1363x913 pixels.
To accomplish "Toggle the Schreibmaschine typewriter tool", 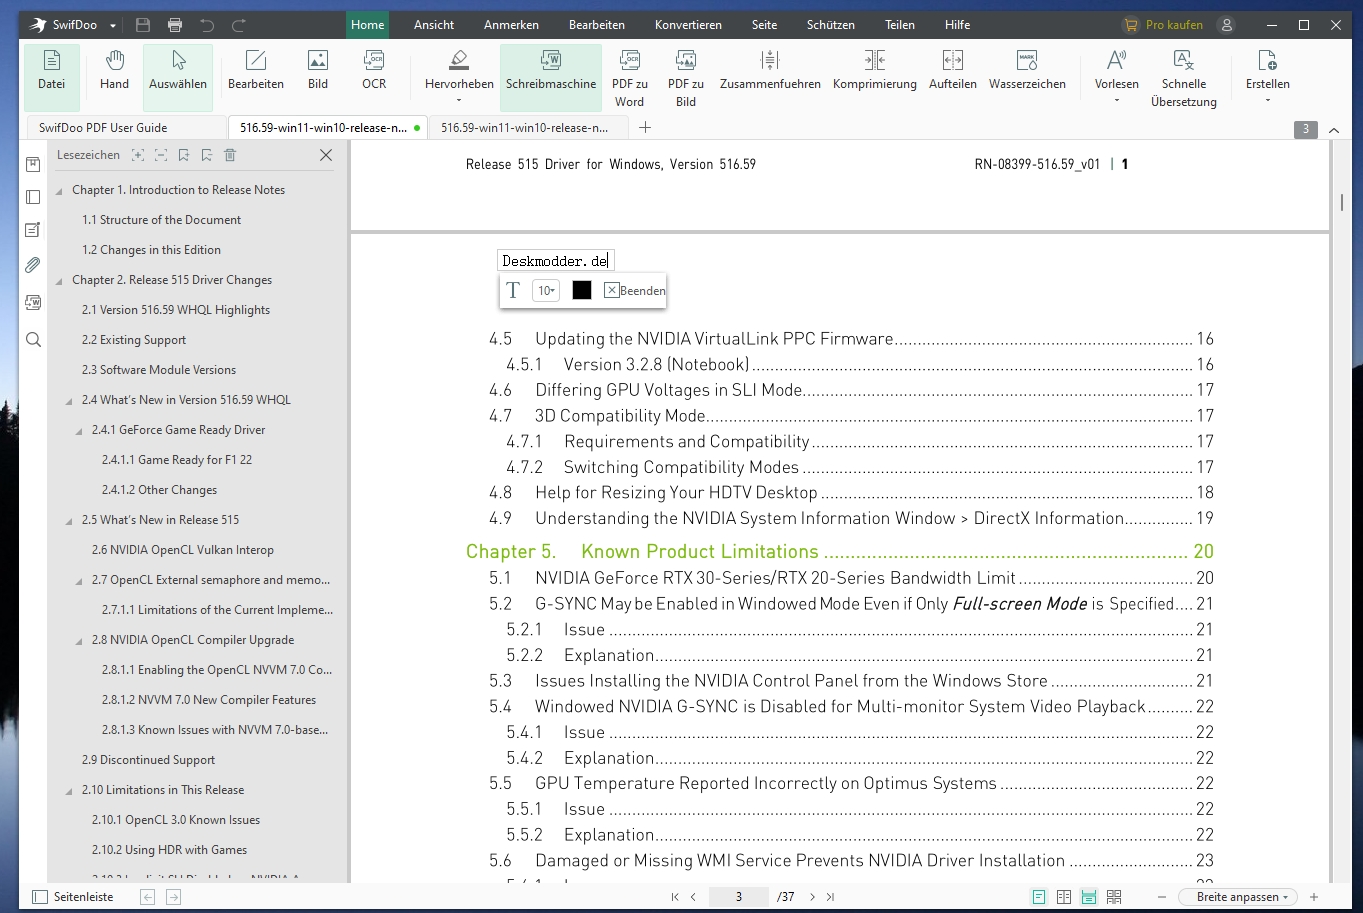I will [x=551, y=76].
